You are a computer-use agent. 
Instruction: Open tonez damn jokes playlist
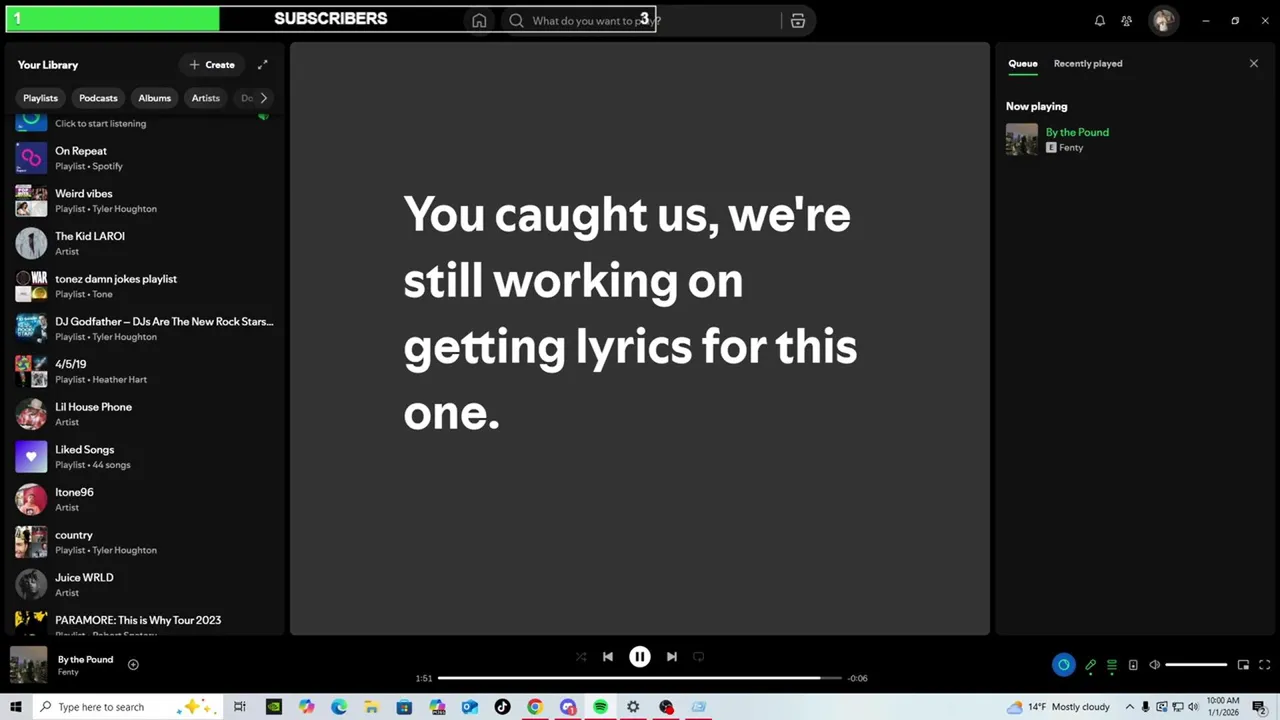click(145, 286)
